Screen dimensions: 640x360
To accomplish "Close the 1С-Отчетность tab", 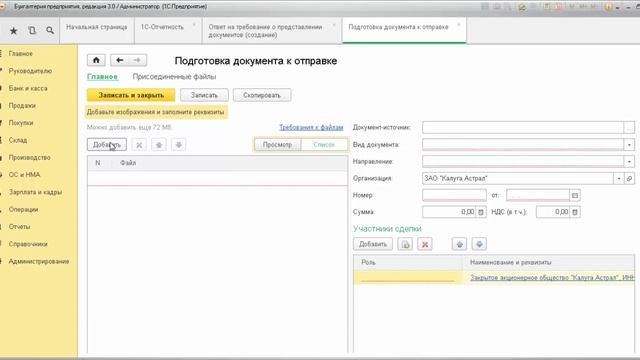I will pos(194,25).
